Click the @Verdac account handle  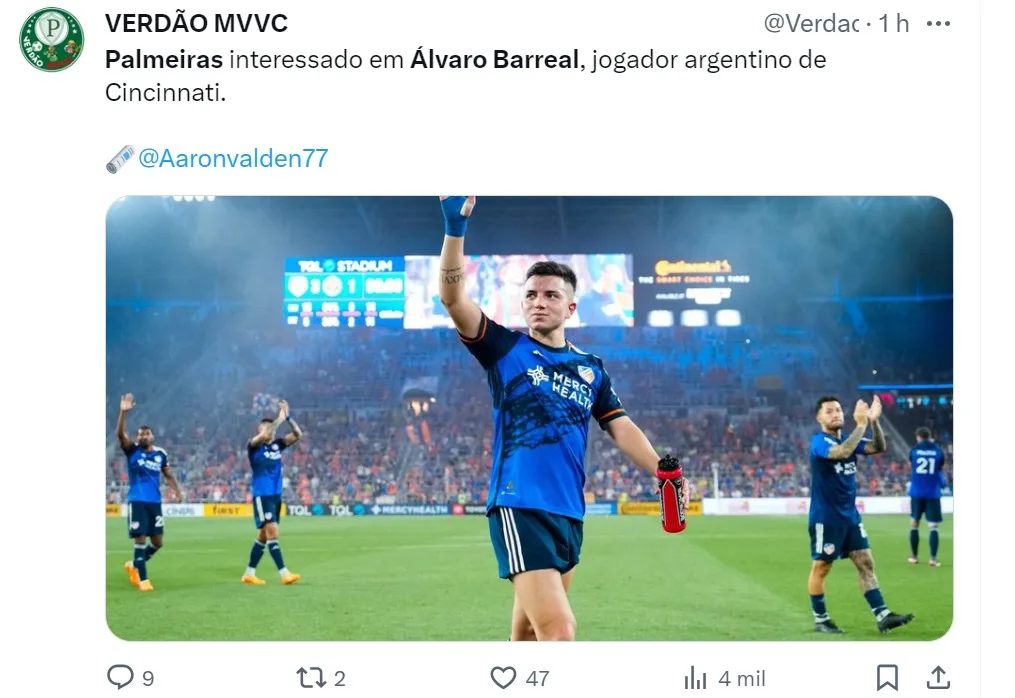click(812, 24)
